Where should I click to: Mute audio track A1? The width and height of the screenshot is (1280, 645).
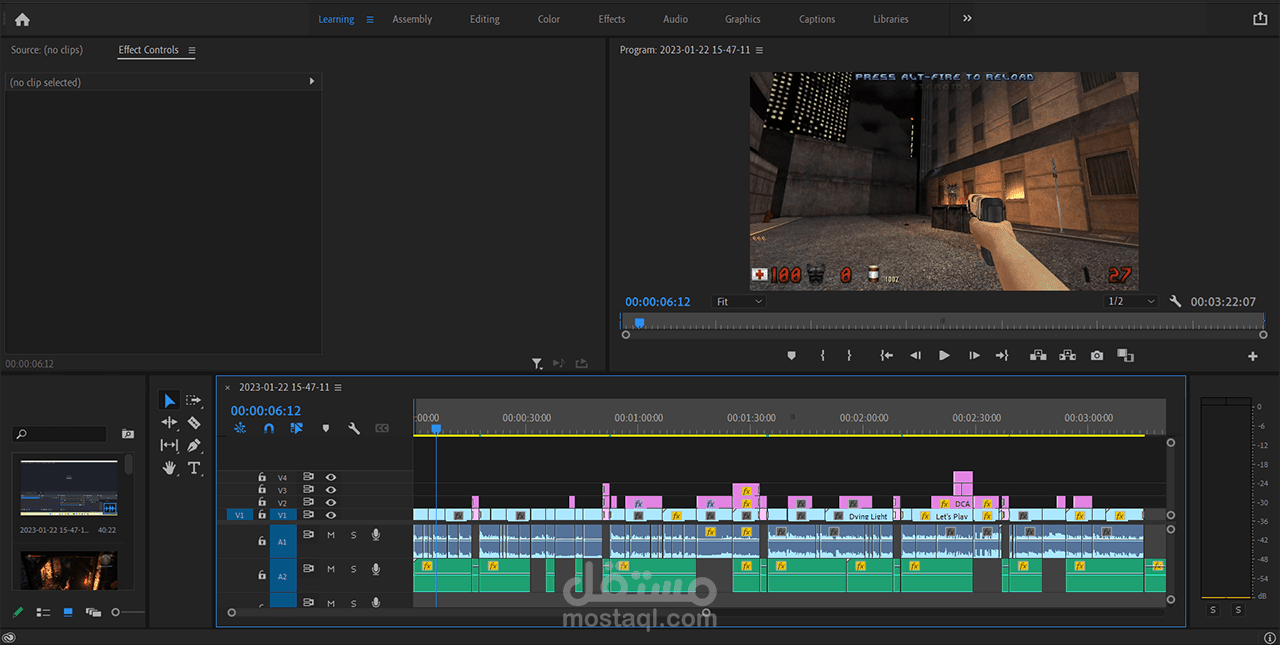[331, 535]
